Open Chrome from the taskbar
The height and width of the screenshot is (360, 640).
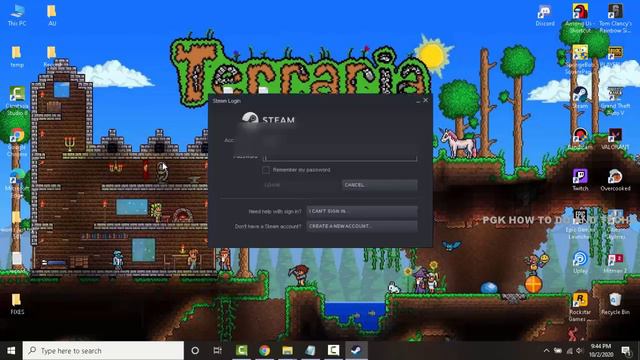[x=264, y=350]
